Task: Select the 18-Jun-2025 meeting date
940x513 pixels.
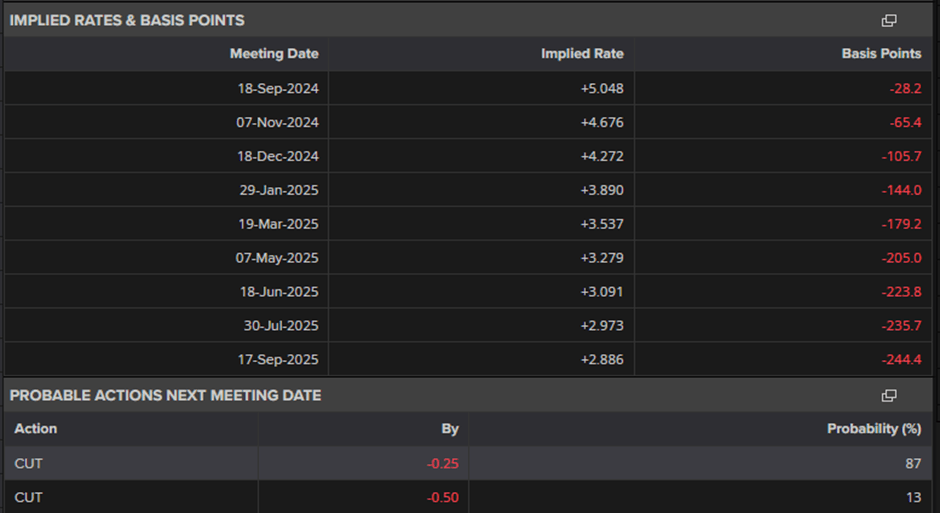Action: 278,292
